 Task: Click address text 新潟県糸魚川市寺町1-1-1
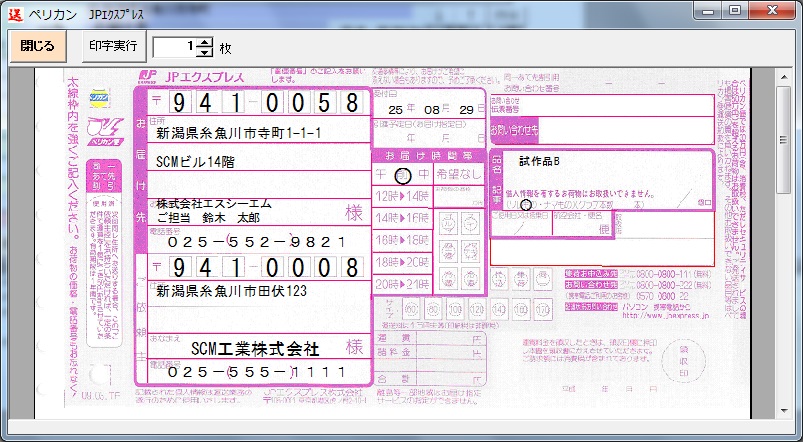(x=239, y=134)
